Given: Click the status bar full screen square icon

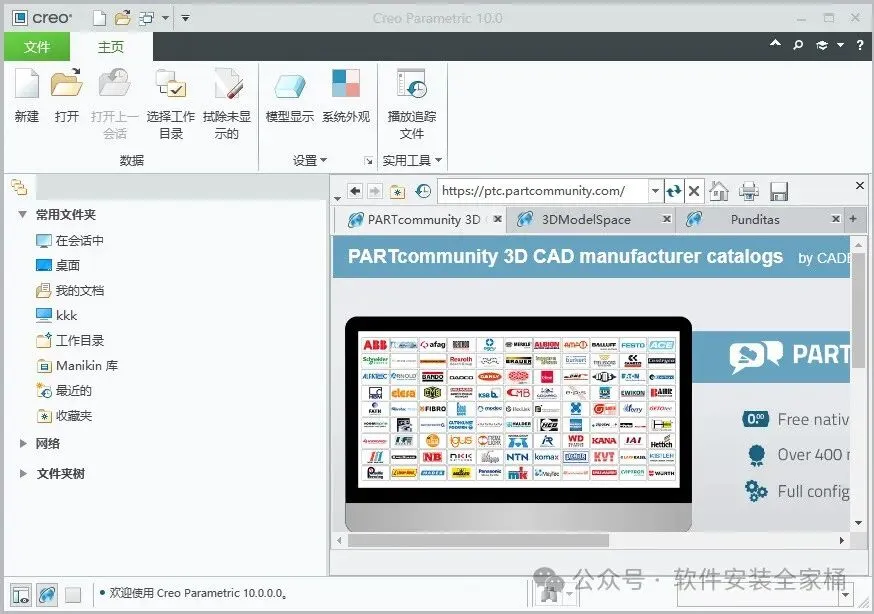Looking at the screenshot, I should click(x=73, y=595).
